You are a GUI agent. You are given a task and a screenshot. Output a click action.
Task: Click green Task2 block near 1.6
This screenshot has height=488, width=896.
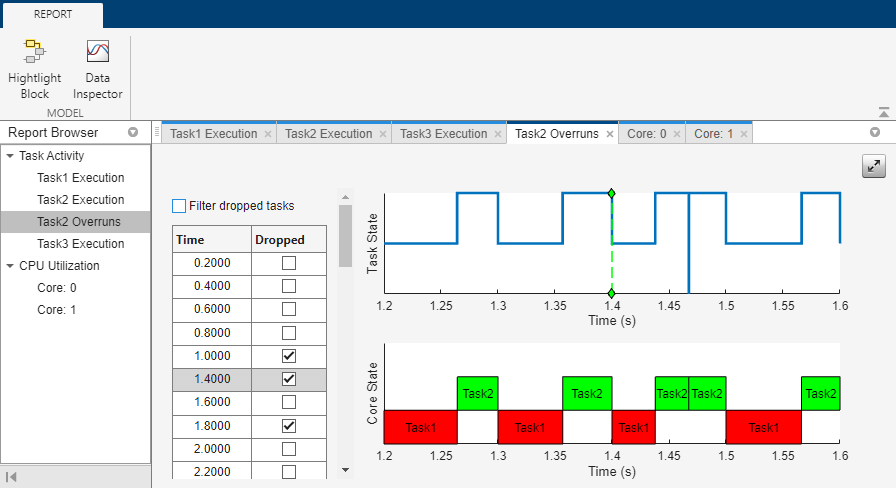[821, 393]
